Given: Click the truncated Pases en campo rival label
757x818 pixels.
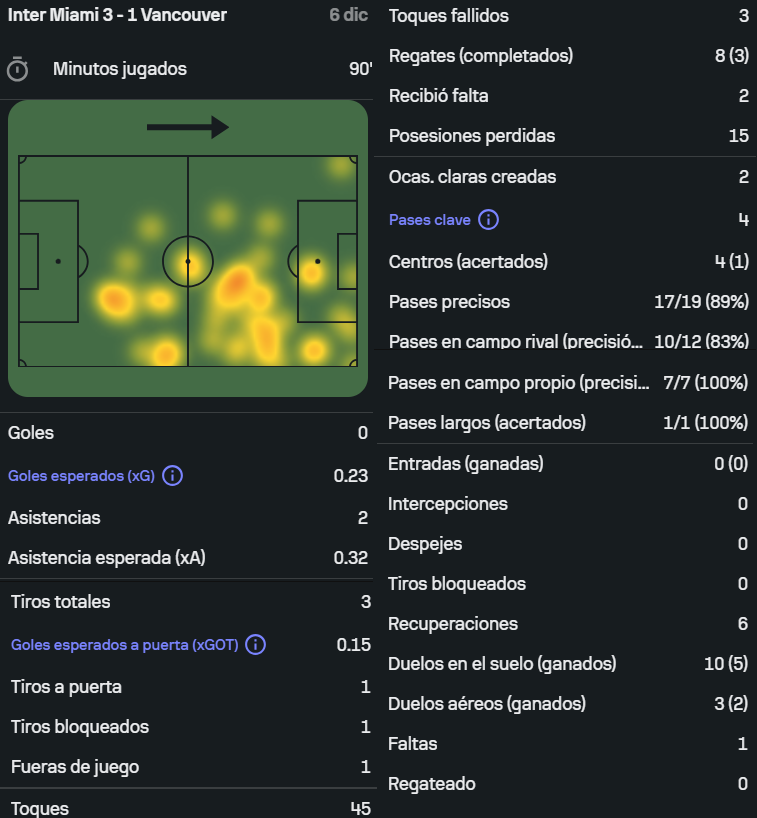Looking at the screenshot, I should [515, 342].
